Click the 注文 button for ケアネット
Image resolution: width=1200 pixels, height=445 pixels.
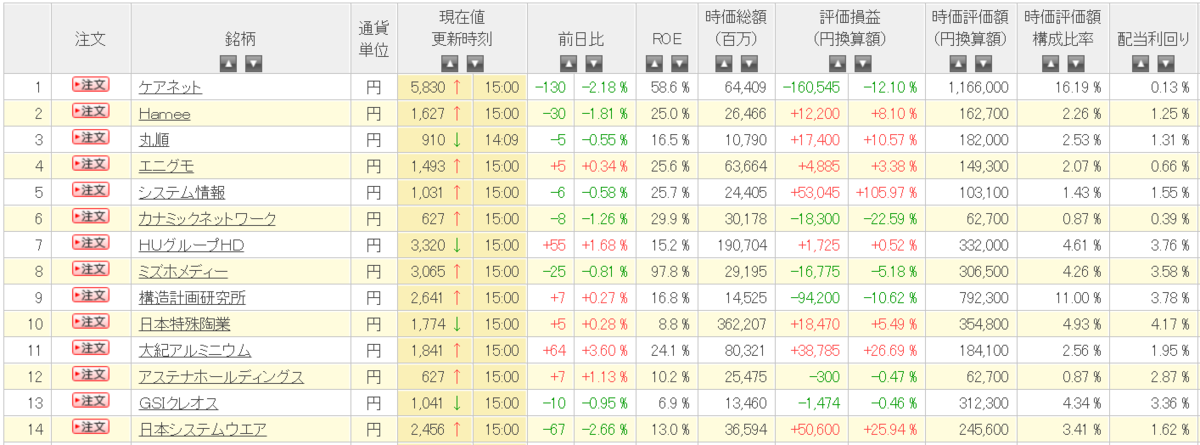point(90,86)
